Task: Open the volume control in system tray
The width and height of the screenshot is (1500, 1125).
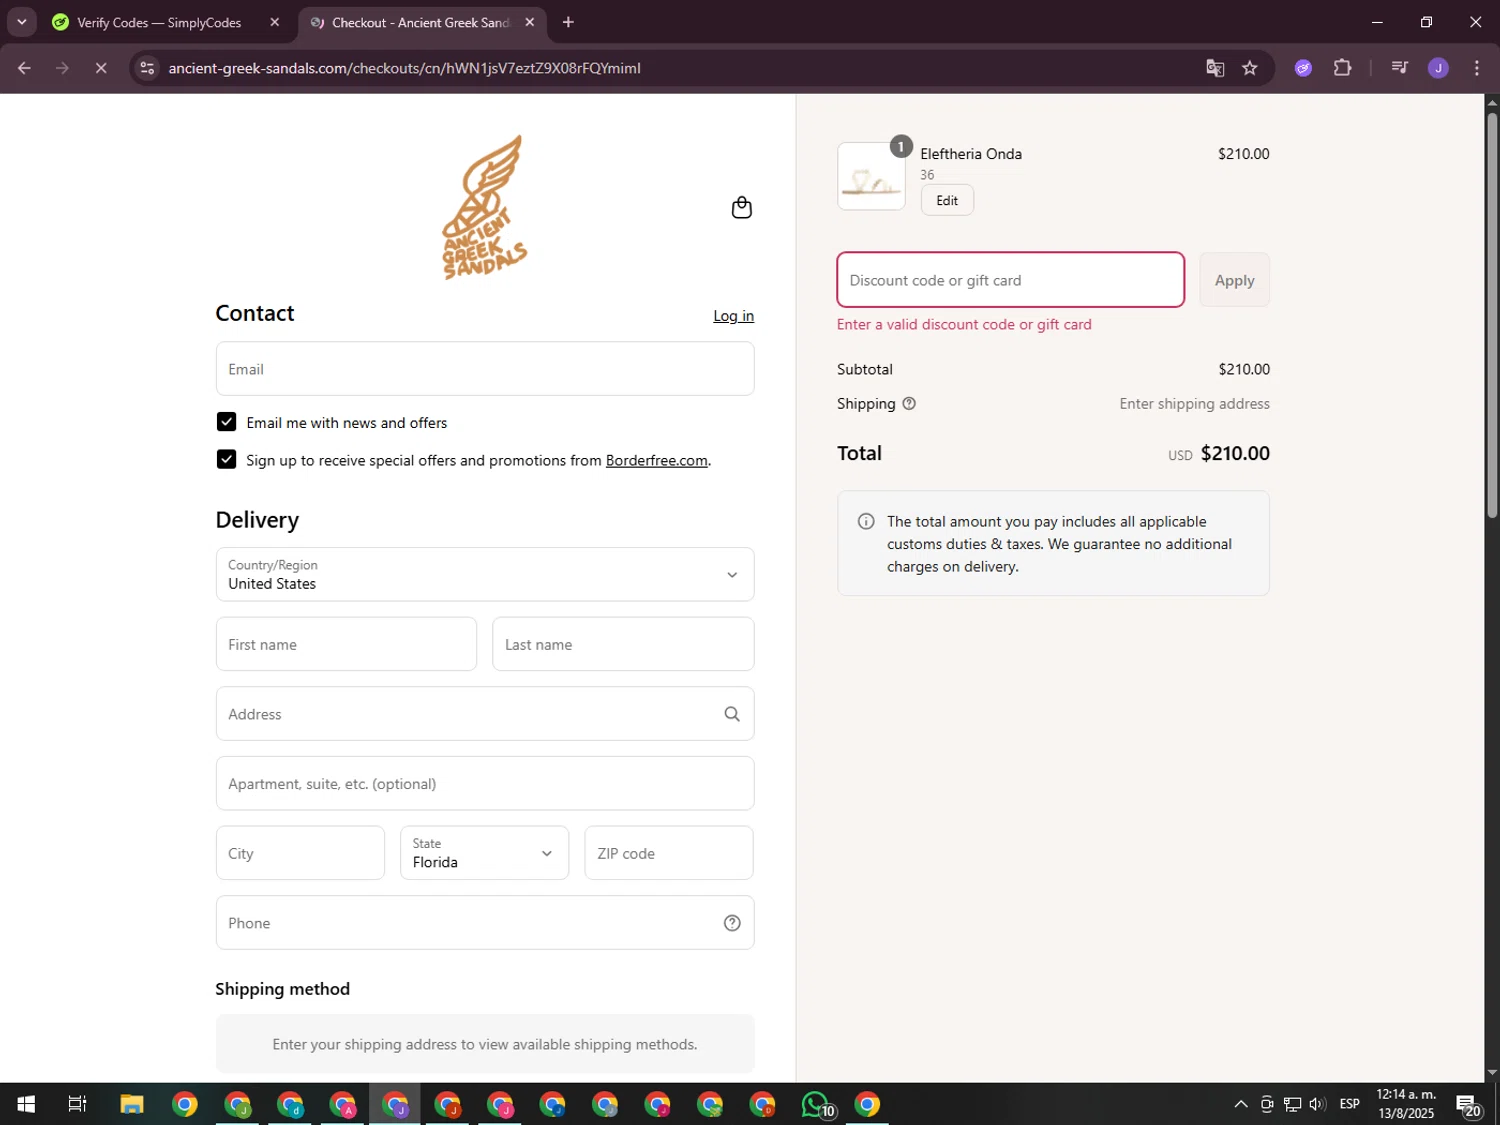Action: point(1317,1104)
